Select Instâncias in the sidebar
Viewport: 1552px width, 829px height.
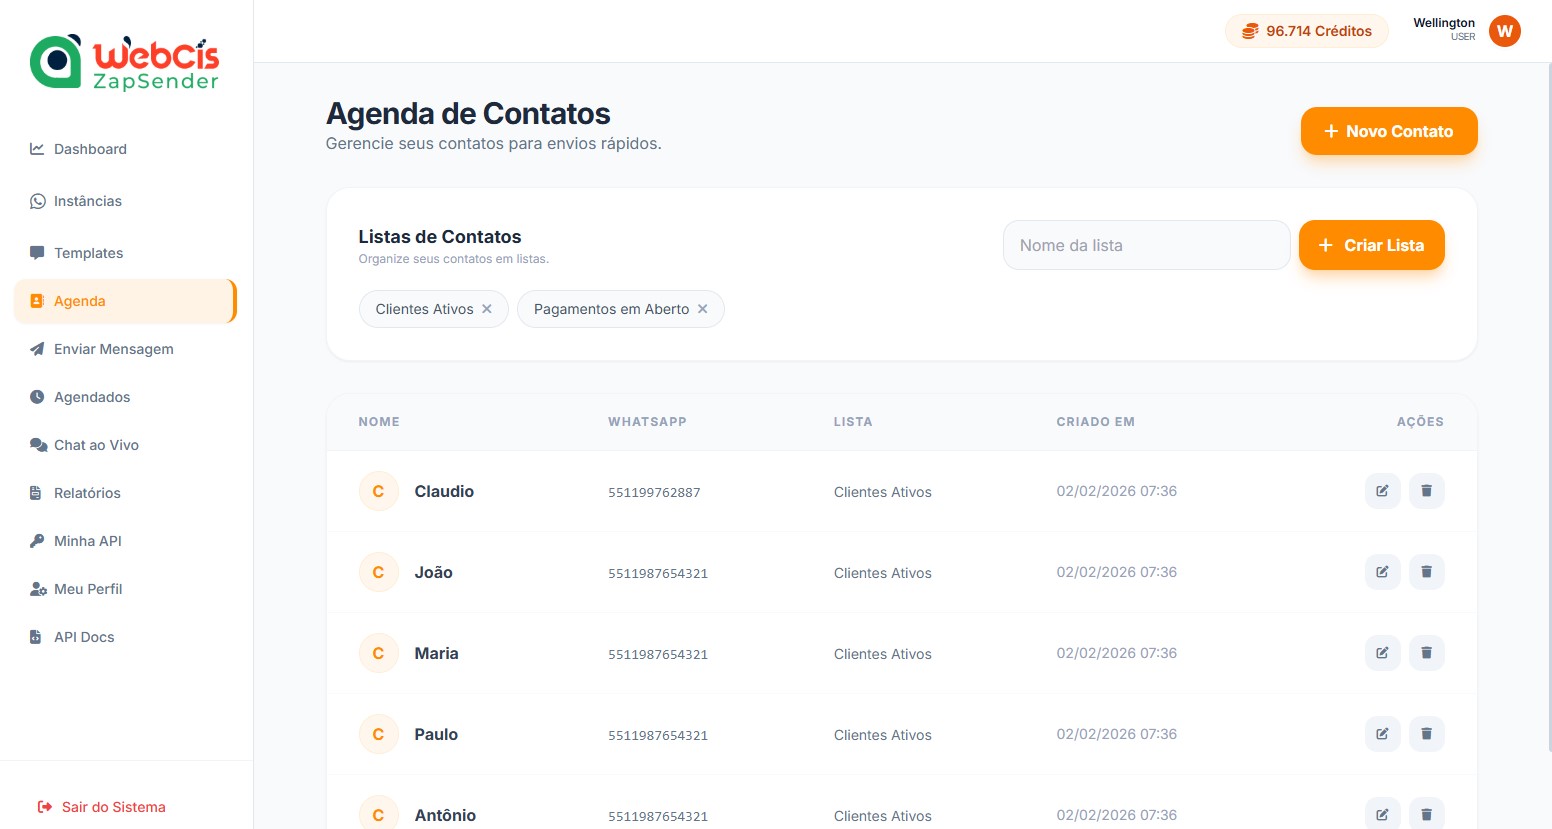88,201
